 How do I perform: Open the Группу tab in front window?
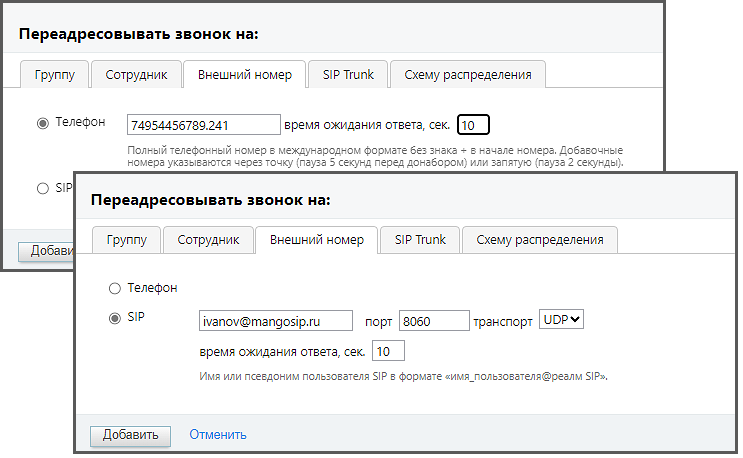coord(127,240)
